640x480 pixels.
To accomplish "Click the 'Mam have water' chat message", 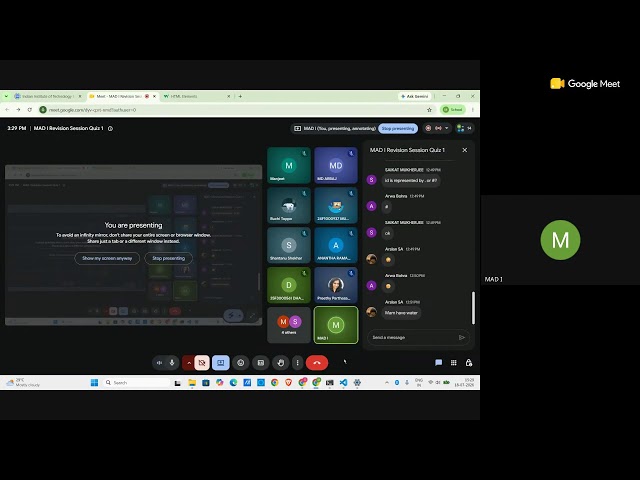I will coord(401,313).
